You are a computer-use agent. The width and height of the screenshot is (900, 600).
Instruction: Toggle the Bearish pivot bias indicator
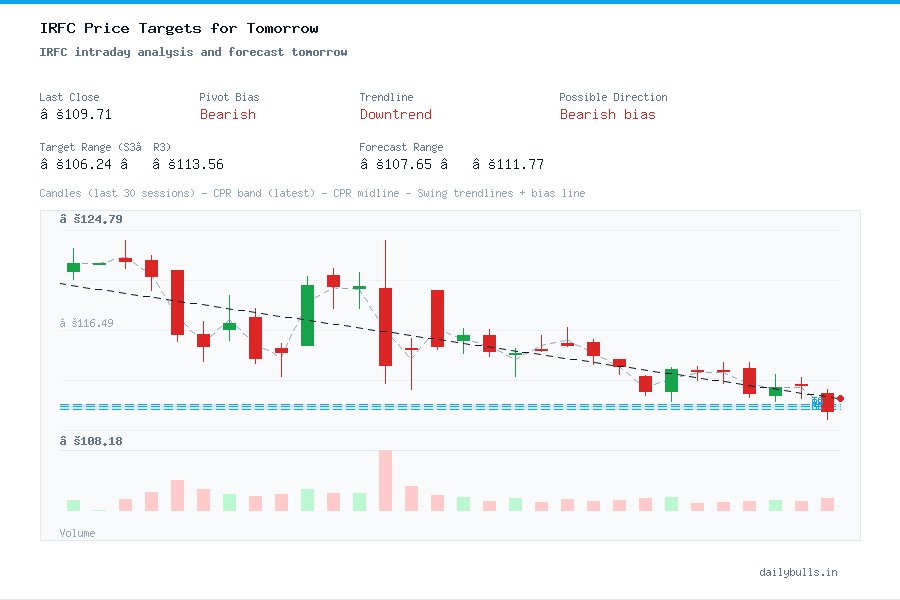click(228, 115)
